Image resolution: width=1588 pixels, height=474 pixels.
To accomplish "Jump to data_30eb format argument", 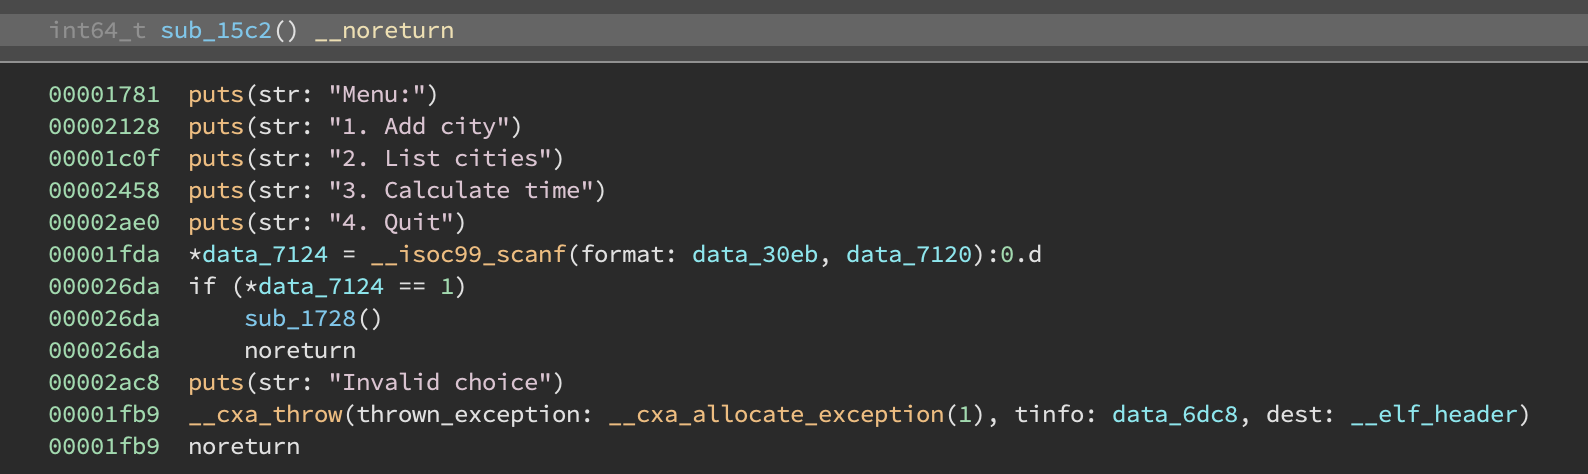I will point(754,255).
